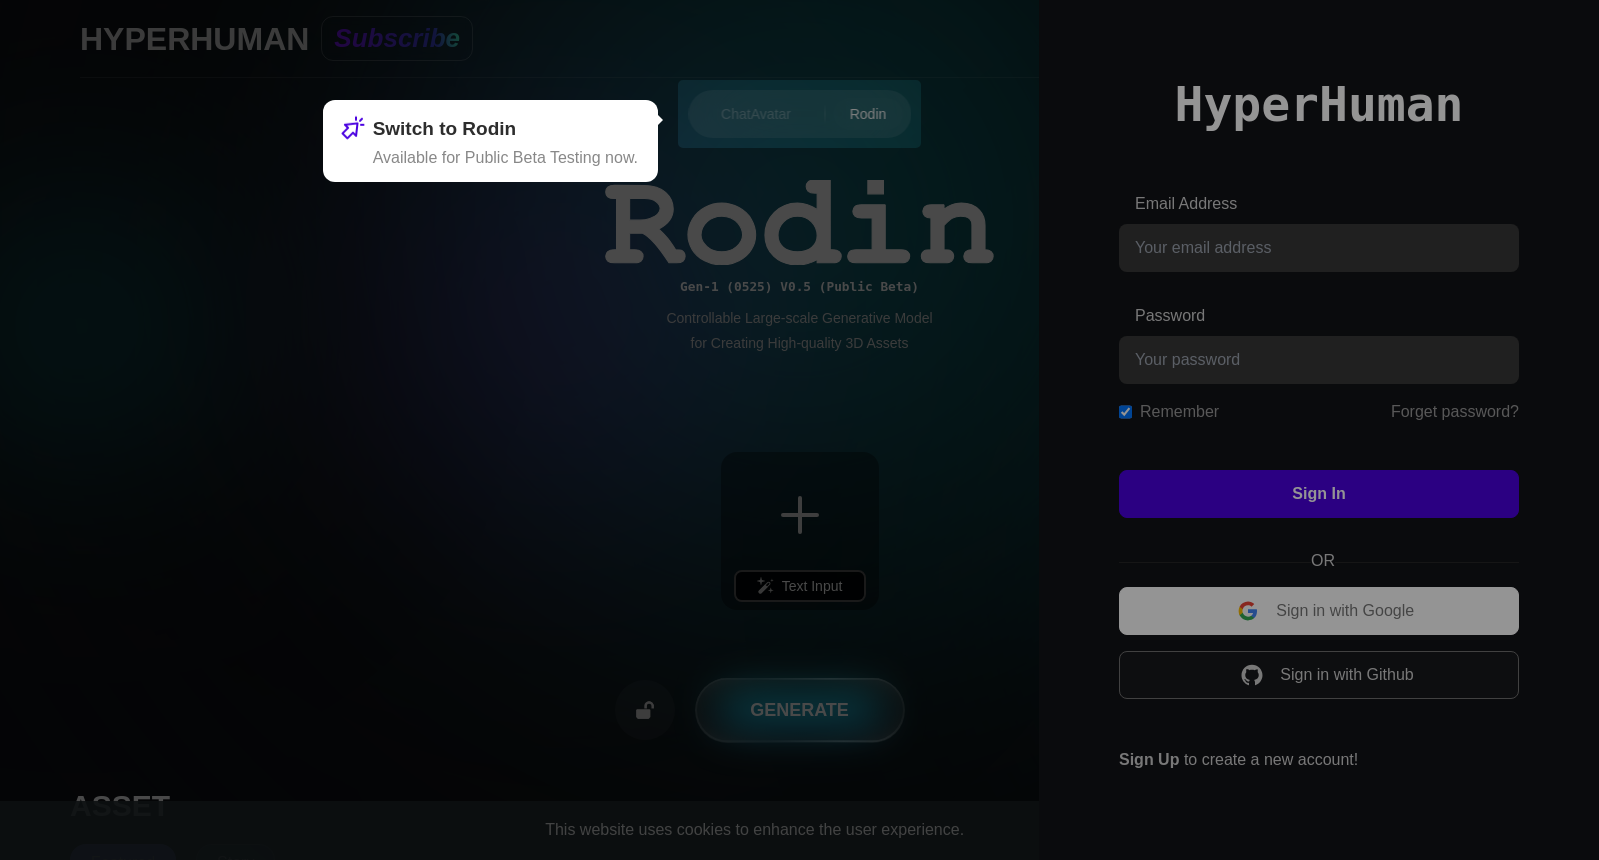Click the 'Controllable Large-scale Generative Model' text
Screen dimensions: 1599x860
click(x=799, y=318)
